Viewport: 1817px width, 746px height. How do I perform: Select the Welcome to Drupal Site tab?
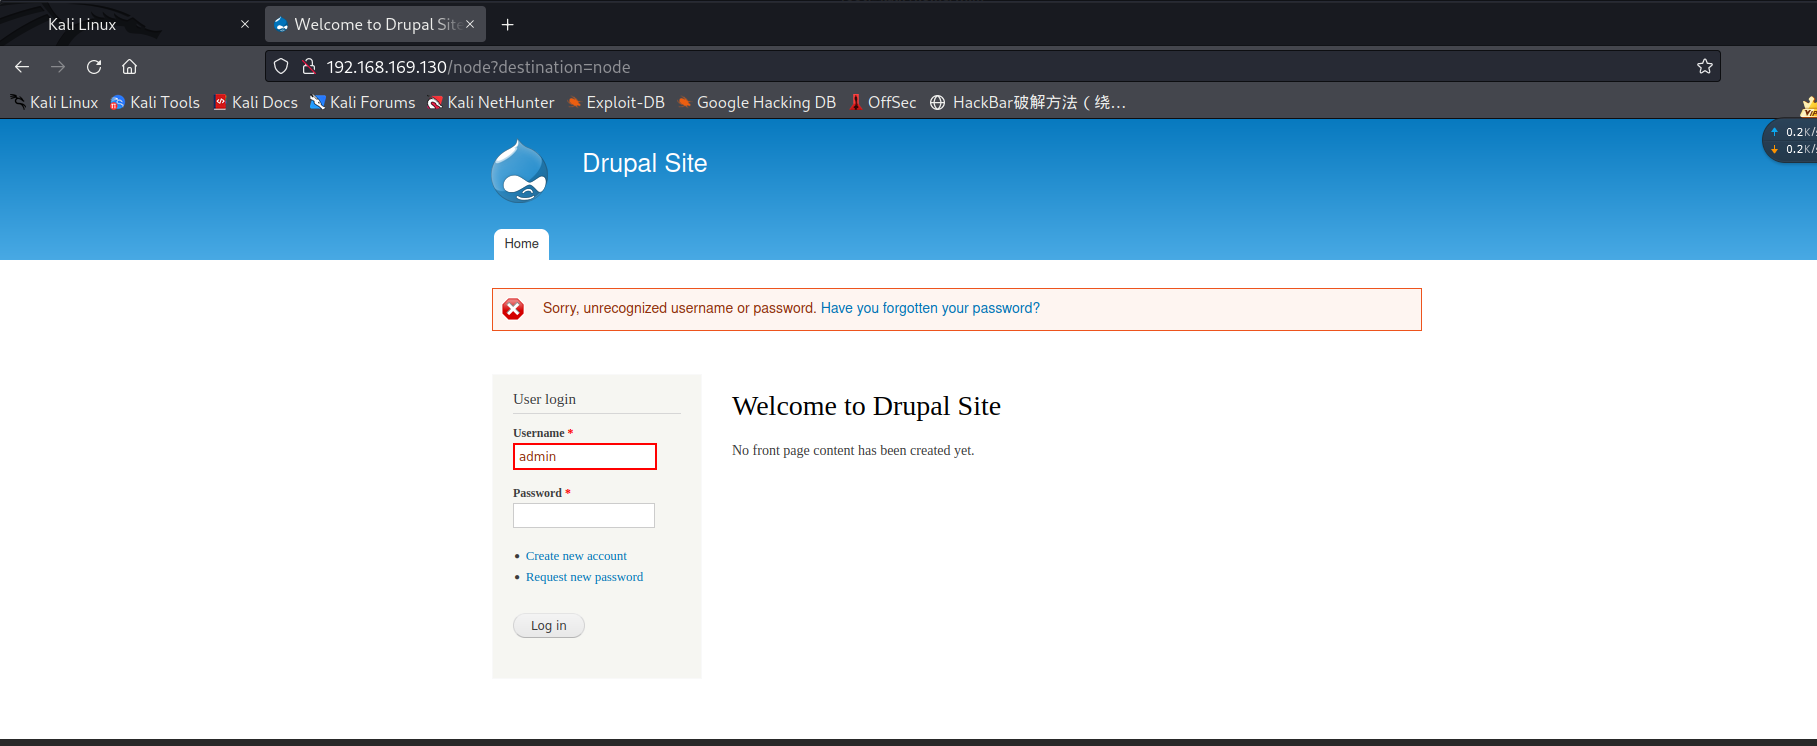click(x=375, y=24)
